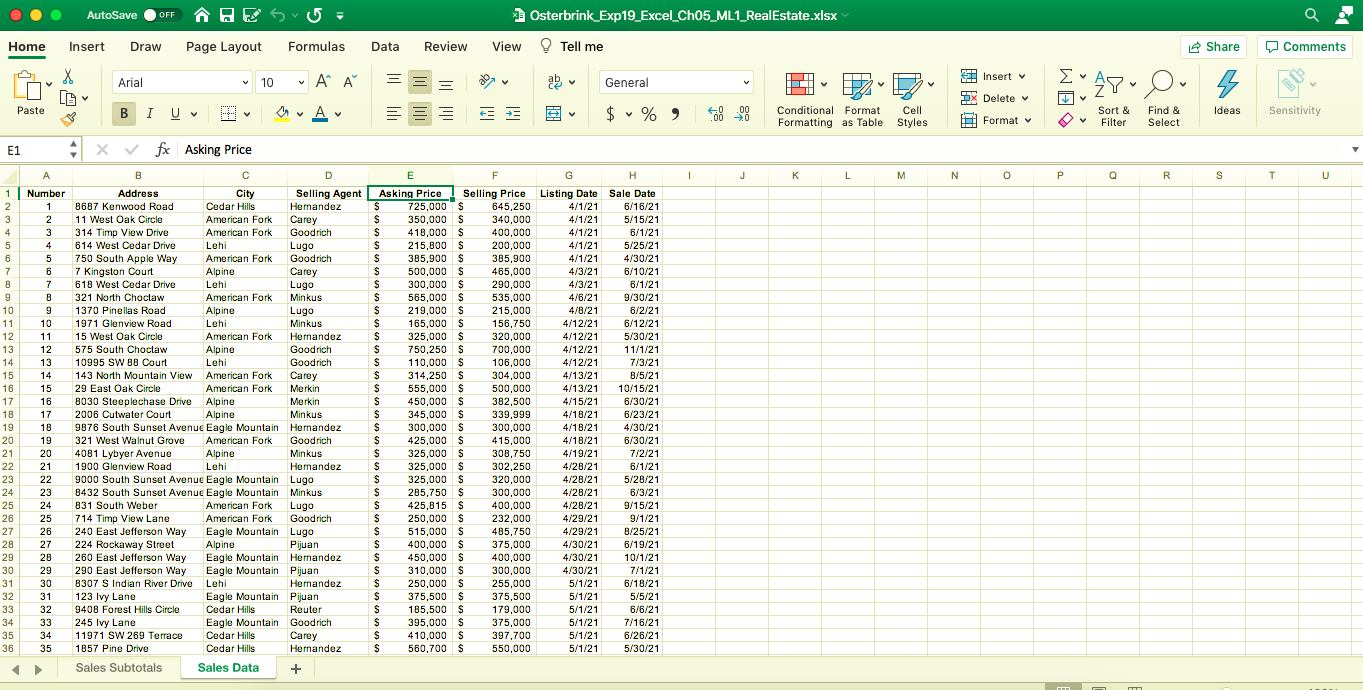Select the Format Painter brush

pyautogui.click(x=70, y=118)
